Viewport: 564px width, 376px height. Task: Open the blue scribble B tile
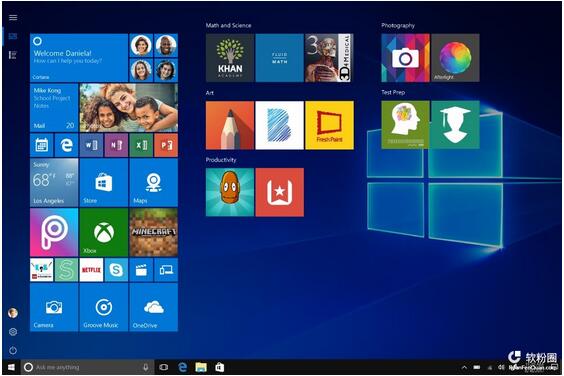[279, 125]
